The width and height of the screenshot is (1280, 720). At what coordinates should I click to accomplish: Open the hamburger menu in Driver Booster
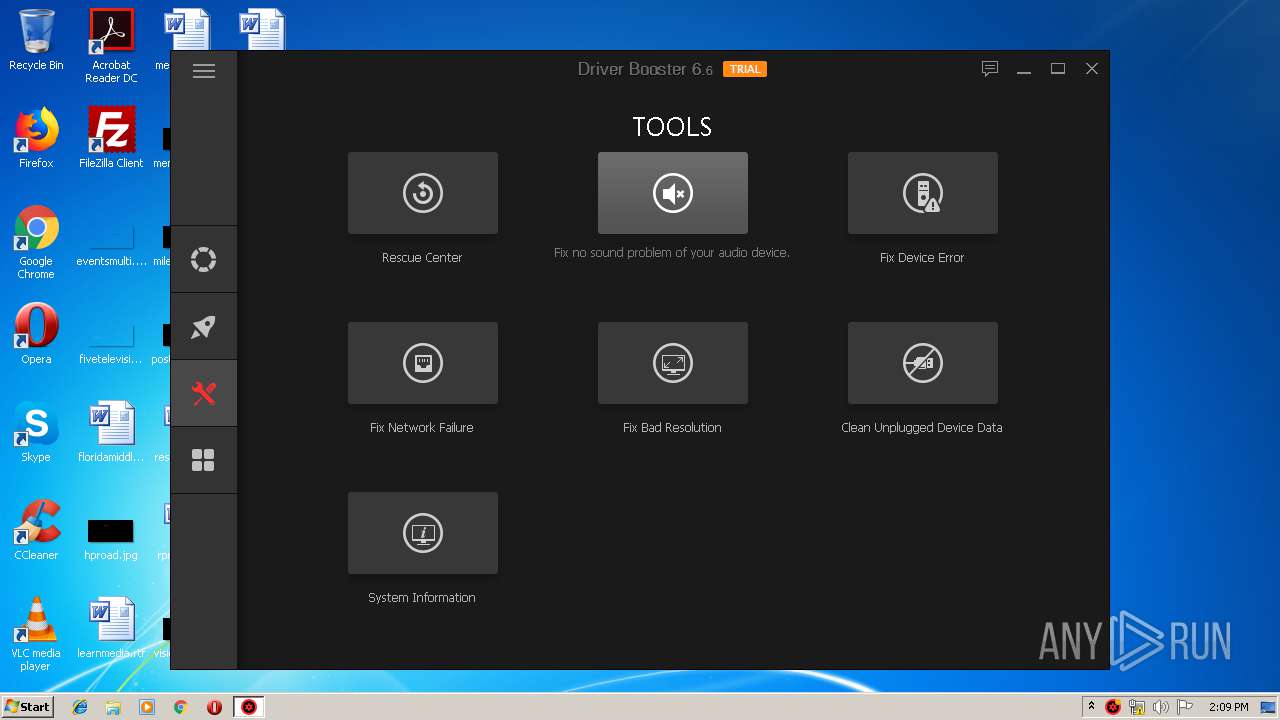pyautogui.click(x=204, y=71)
